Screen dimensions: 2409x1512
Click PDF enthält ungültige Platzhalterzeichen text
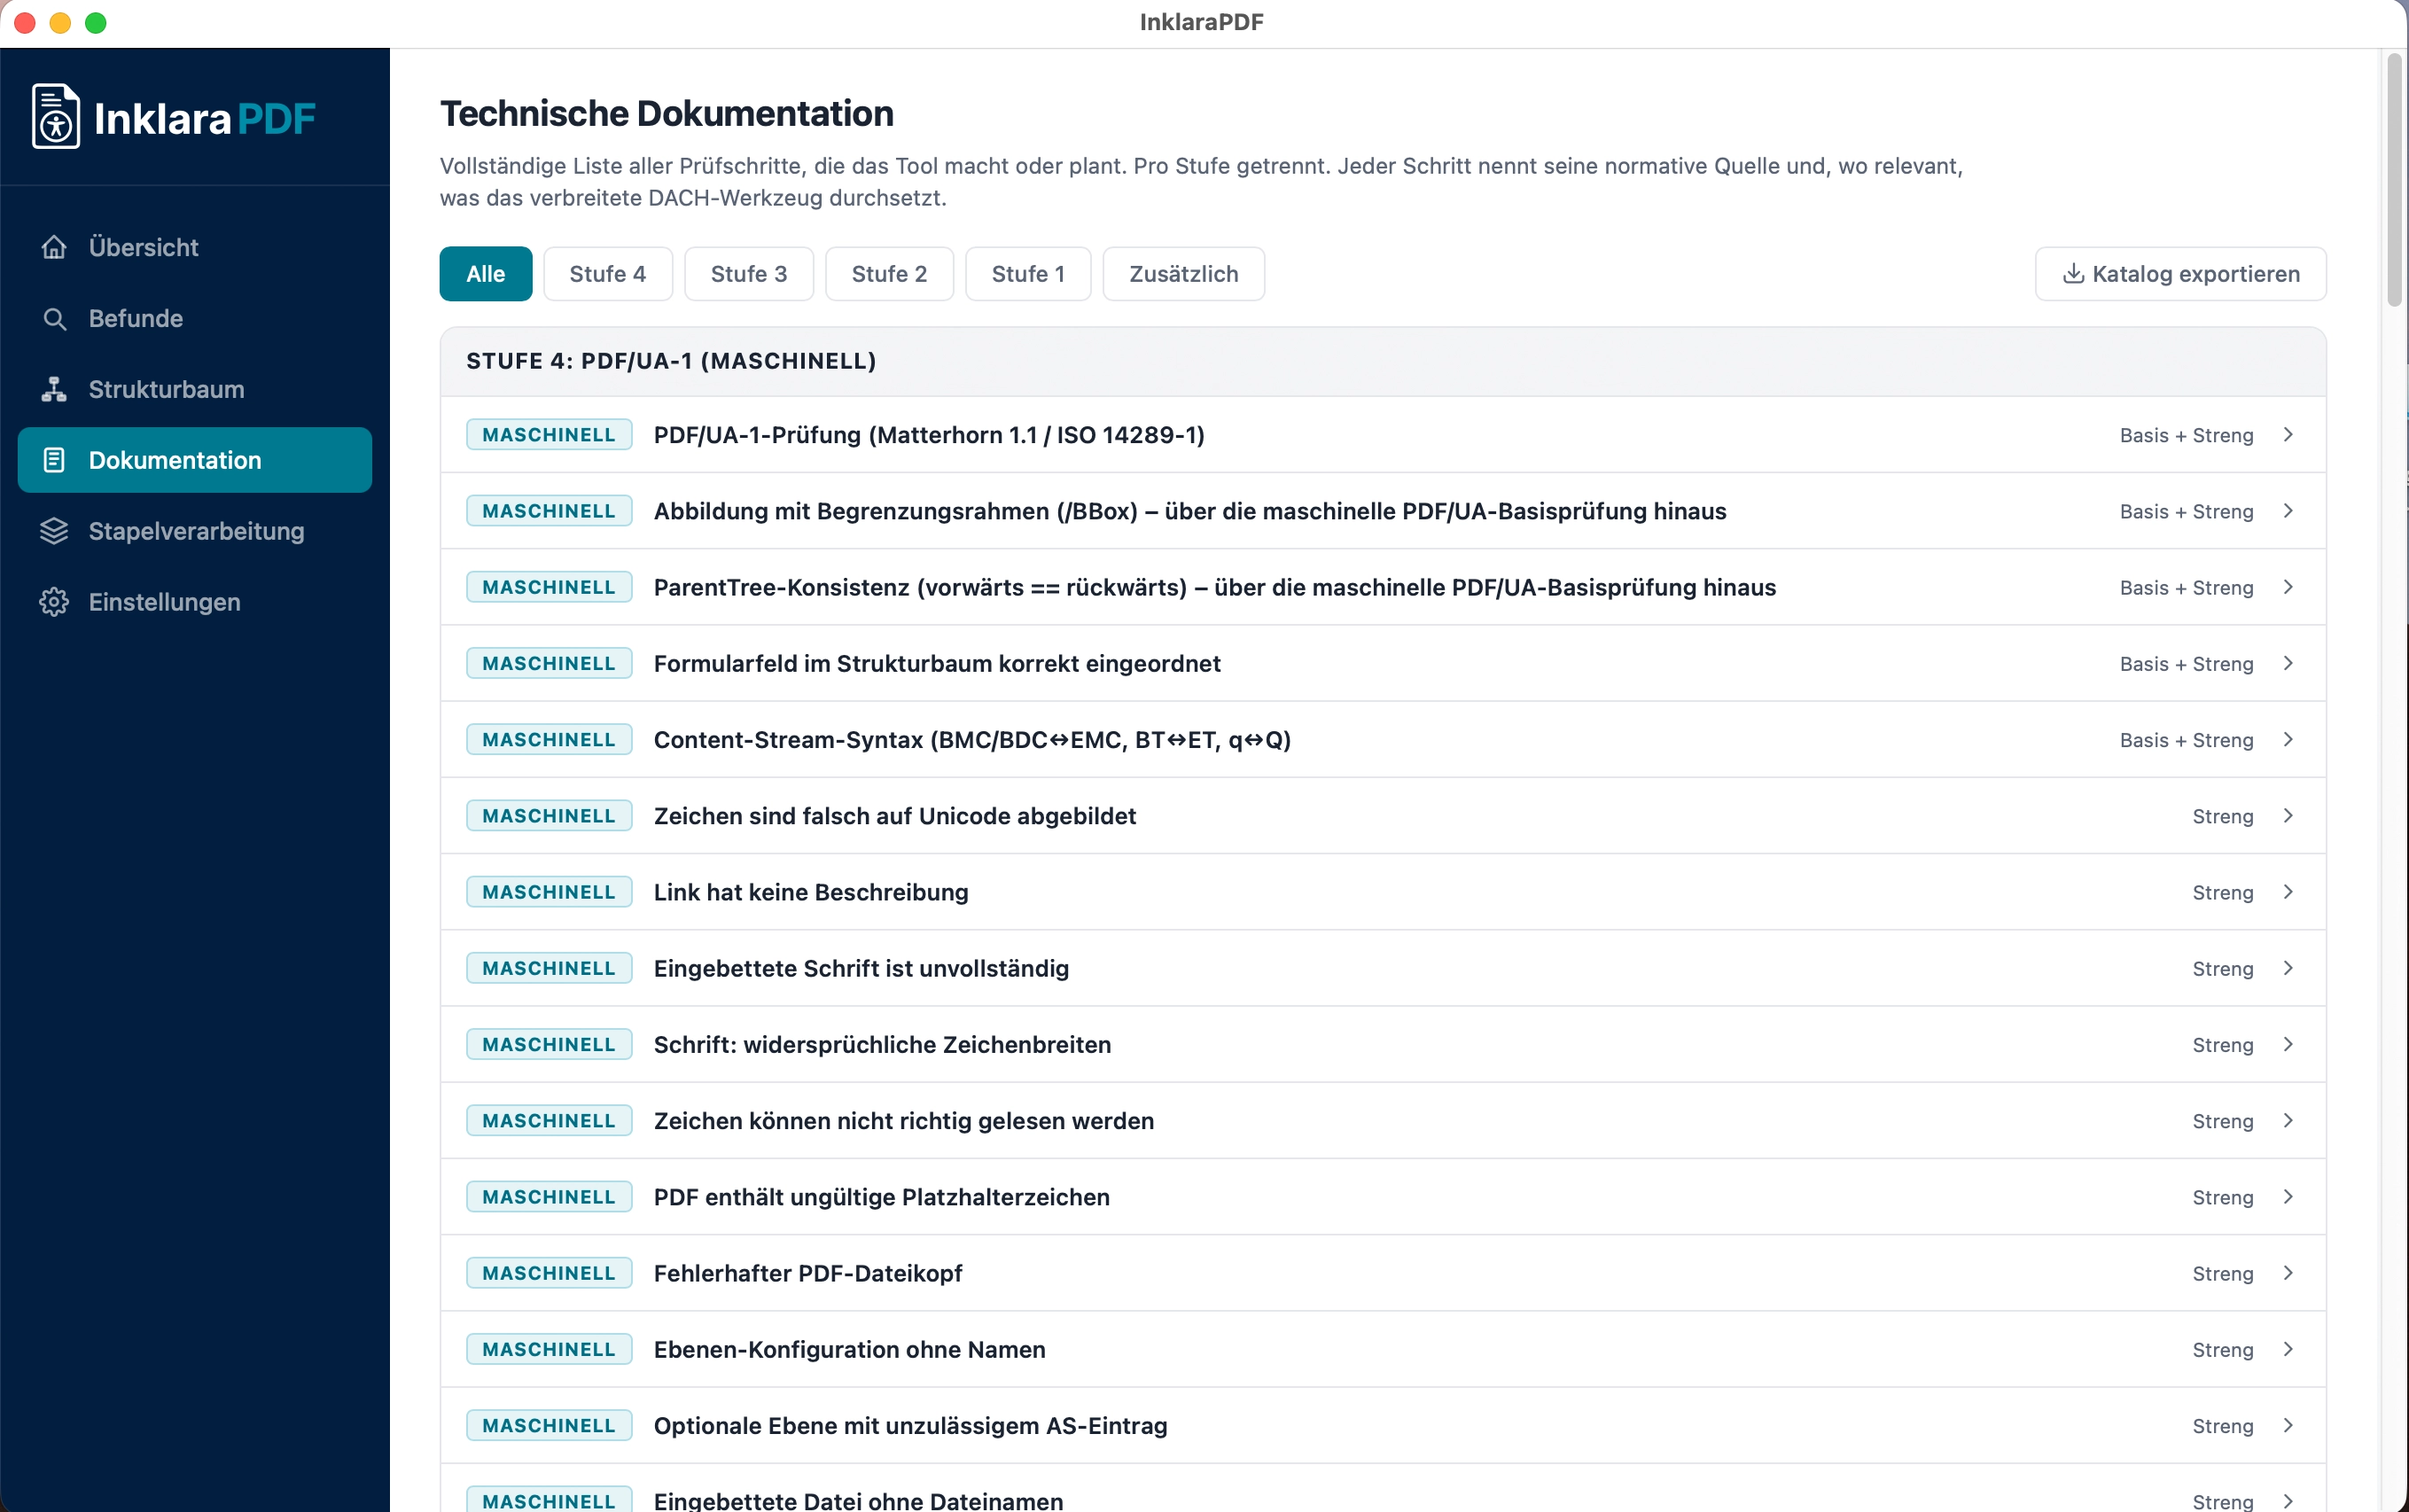tap(882, 1197)
